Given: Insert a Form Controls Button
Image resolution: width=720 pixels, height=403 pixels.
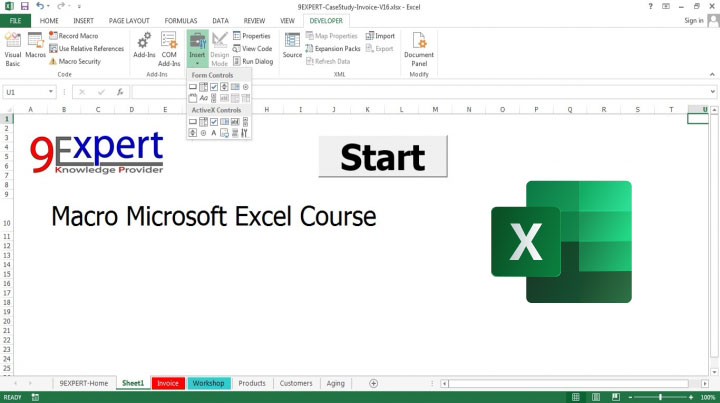Looking at the screenshot, I should tap(193, 87).
